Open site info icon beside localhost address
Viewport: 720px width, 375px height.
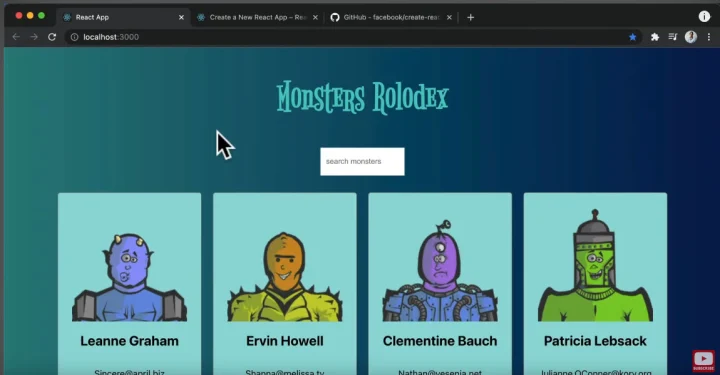[74, 37]
